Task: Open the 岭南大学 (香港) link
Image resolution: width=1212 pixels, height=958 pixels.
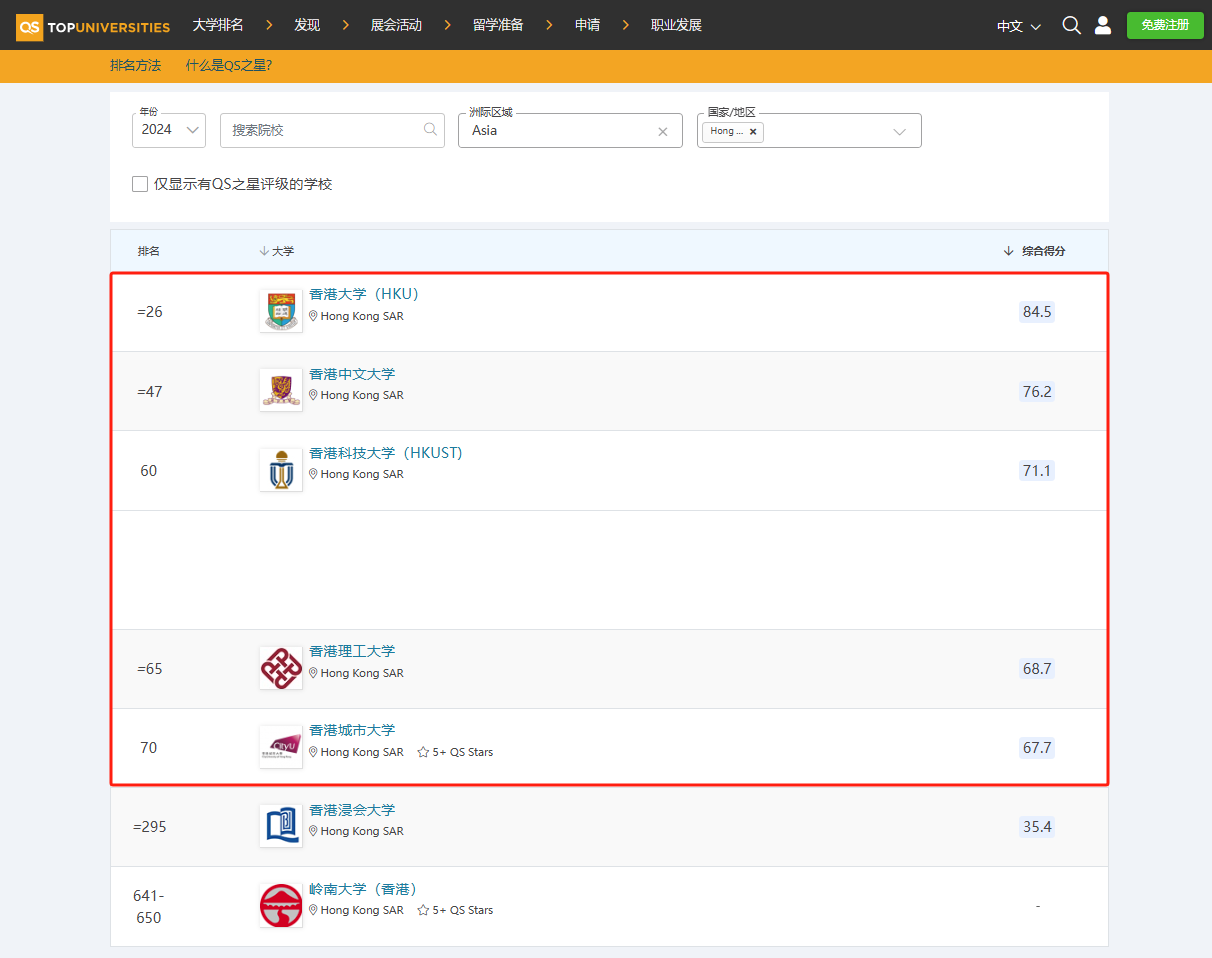Action: 364,889
